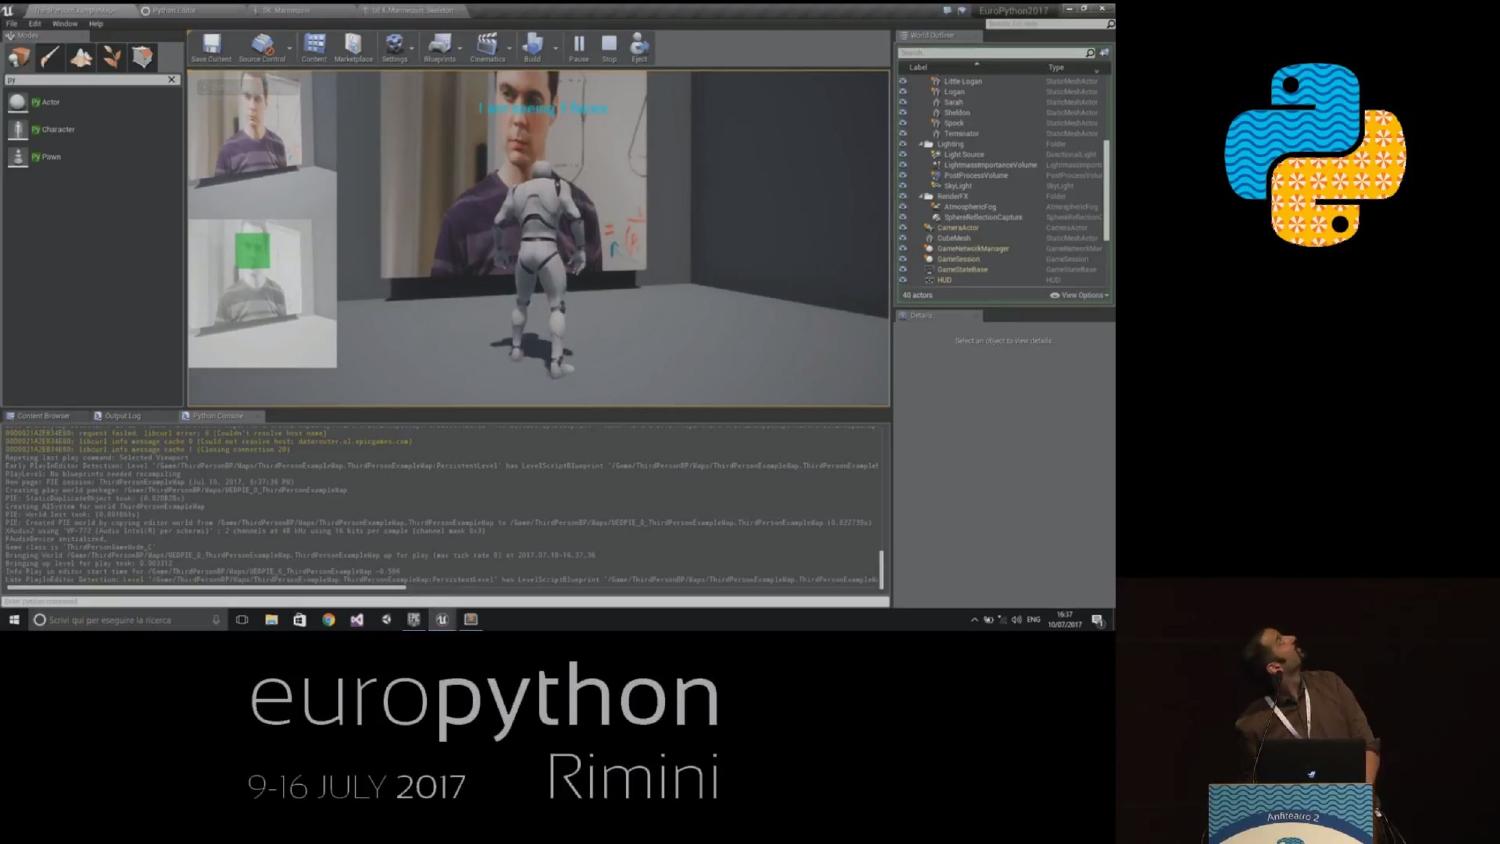This screenshot has width=1500, height=844.
Task: Click the World Outliner search magnifier
Action: [x=1090, y=53]
